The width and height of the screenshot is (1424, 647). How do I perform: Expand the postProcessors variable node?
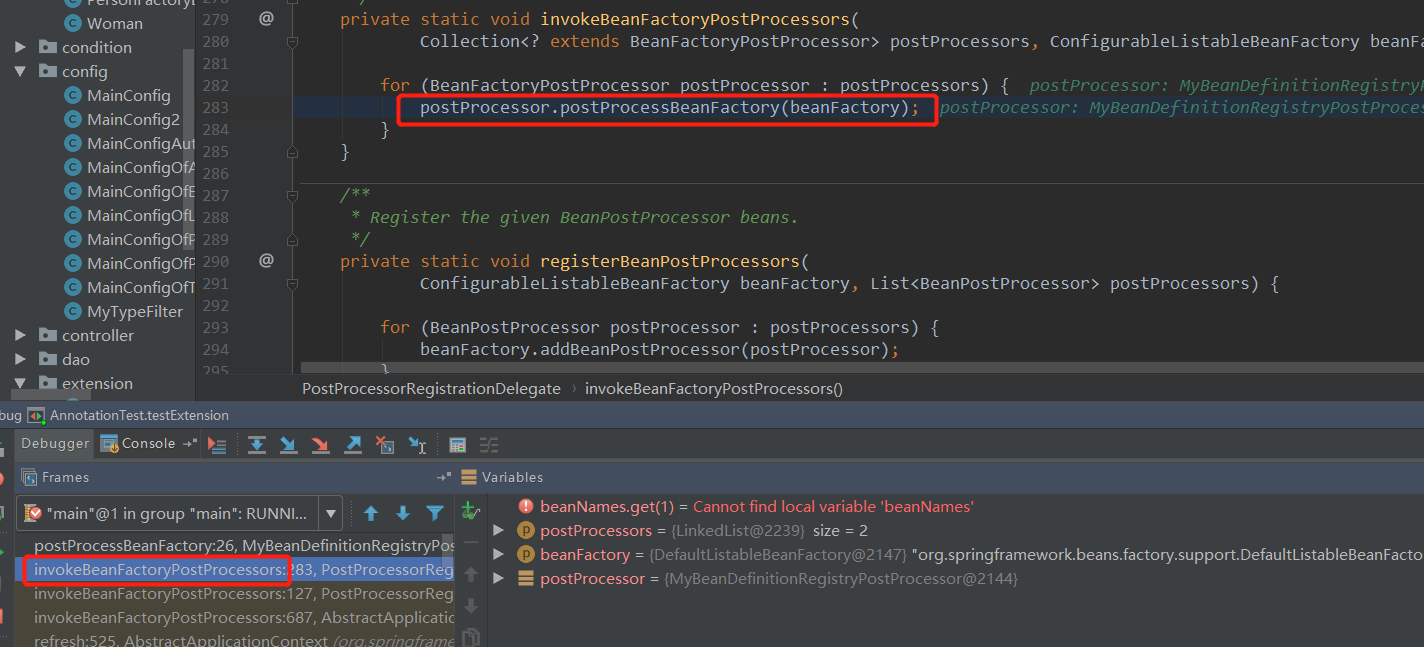(499, 531)
